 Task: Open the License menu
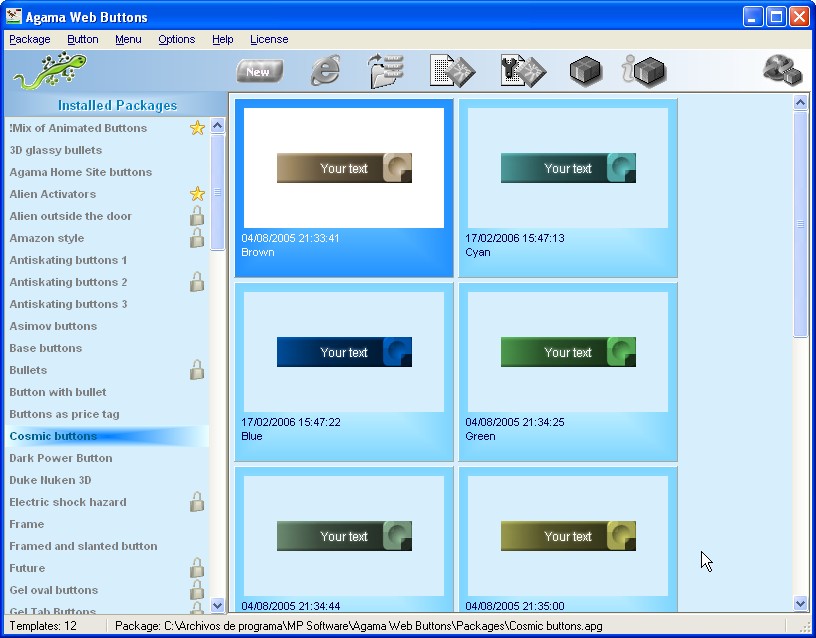269,40
